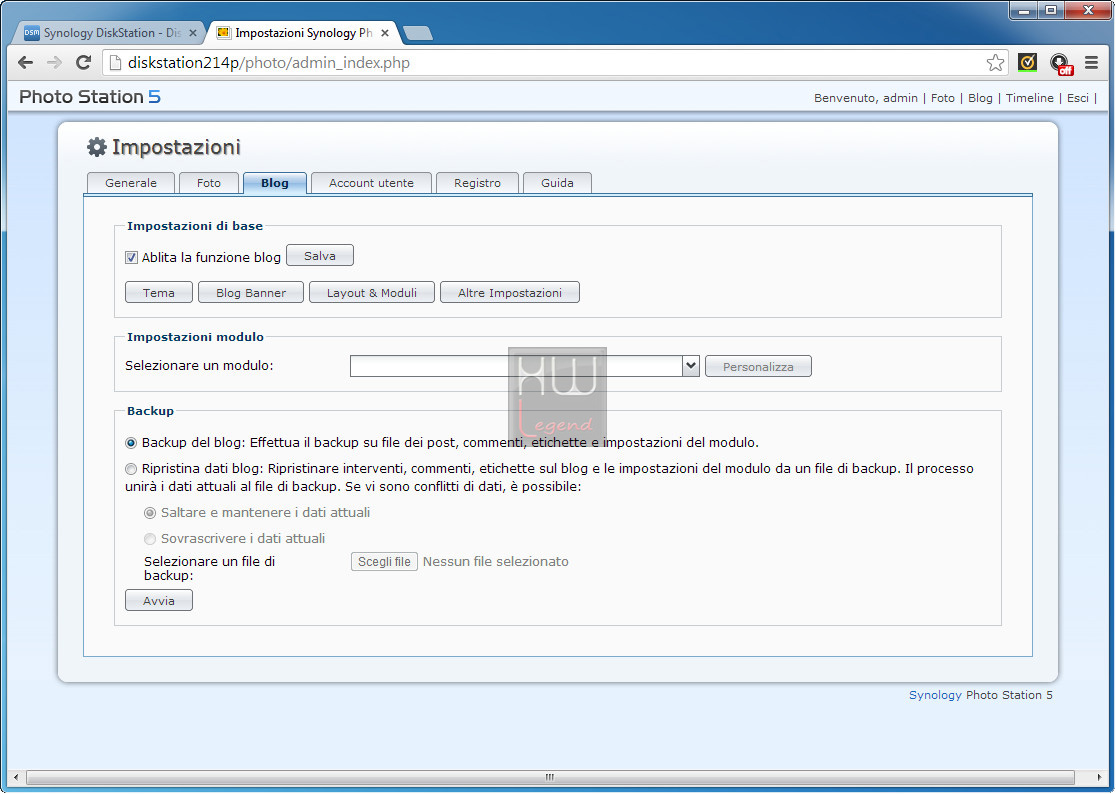This screenshot has height=794, width=1116.
Task: Select the Blog settings tab
Action: coord(275,183)
